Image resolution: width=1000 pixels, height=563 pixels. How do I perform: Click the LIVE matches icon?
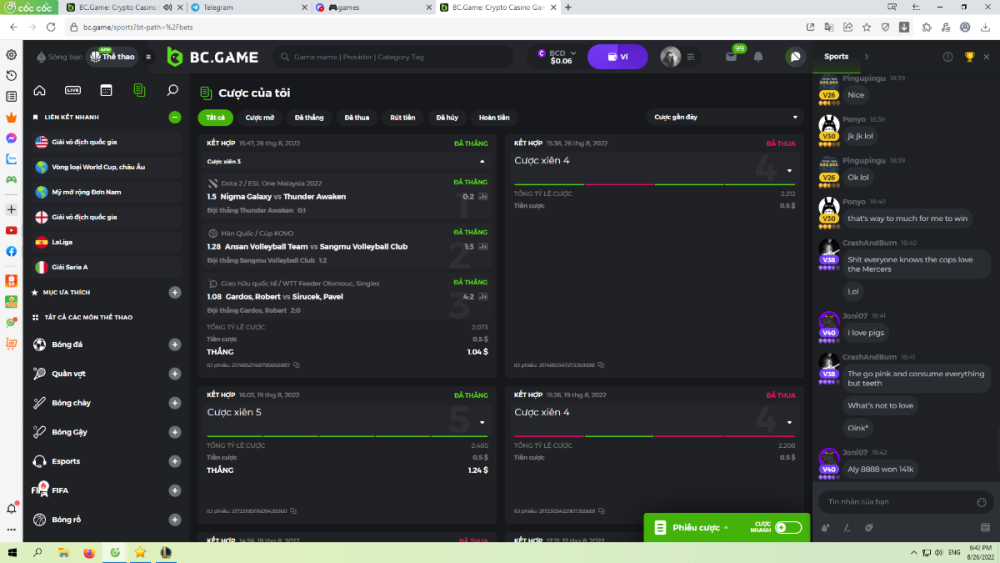tap(73, 91)
